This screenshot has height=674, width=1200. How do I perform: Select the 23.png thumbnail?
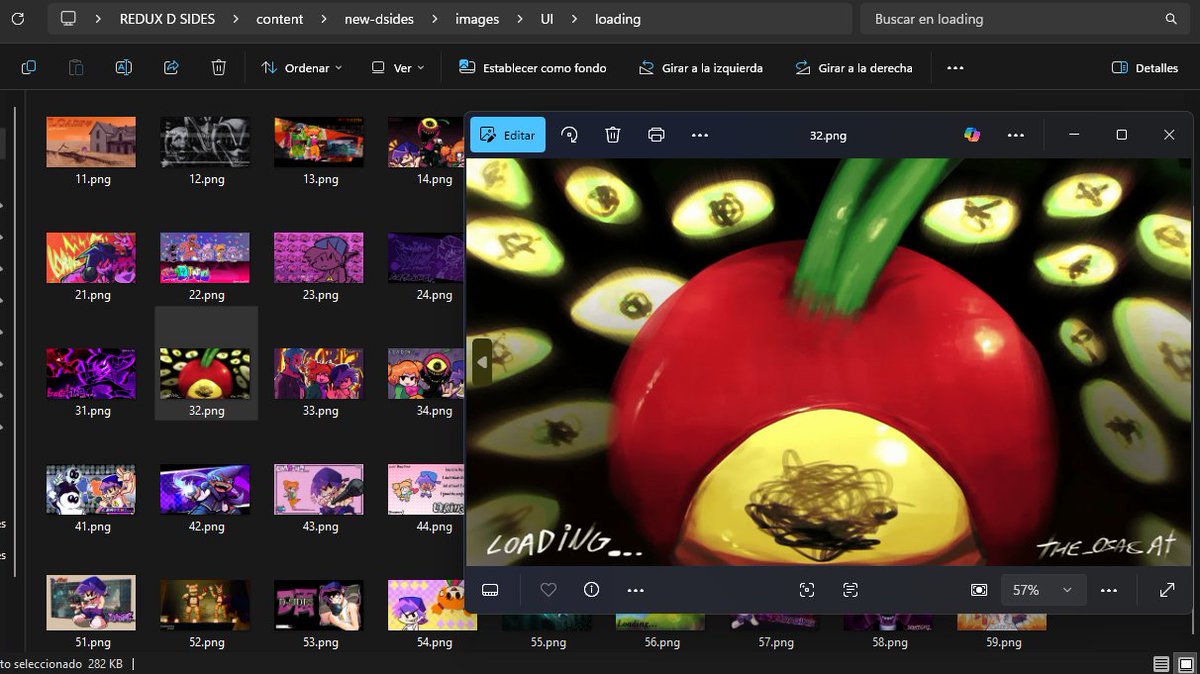click(x=319, y=258)
